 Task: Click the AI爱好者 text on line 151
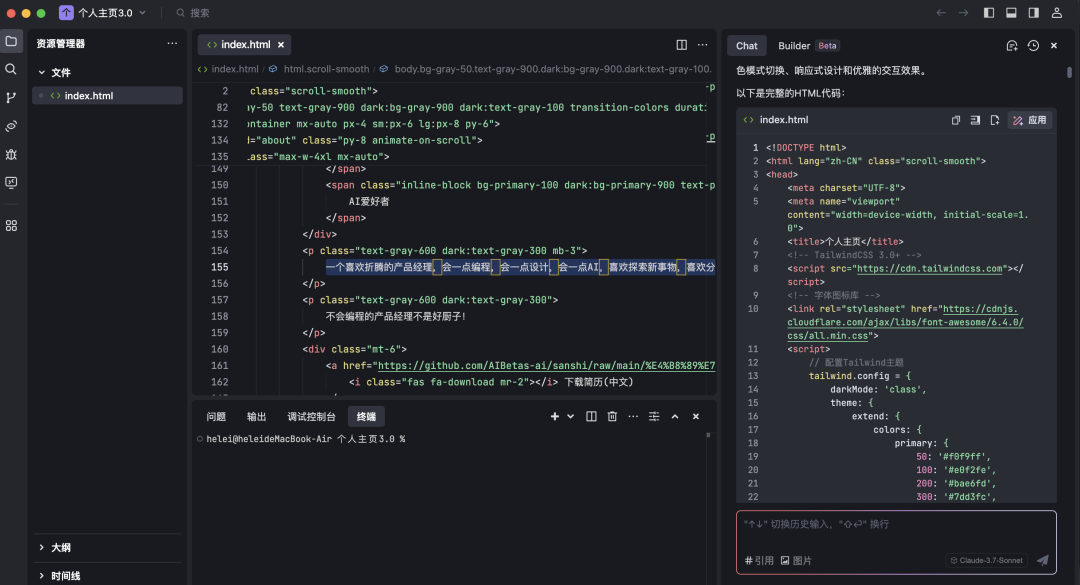click(369, 201)
